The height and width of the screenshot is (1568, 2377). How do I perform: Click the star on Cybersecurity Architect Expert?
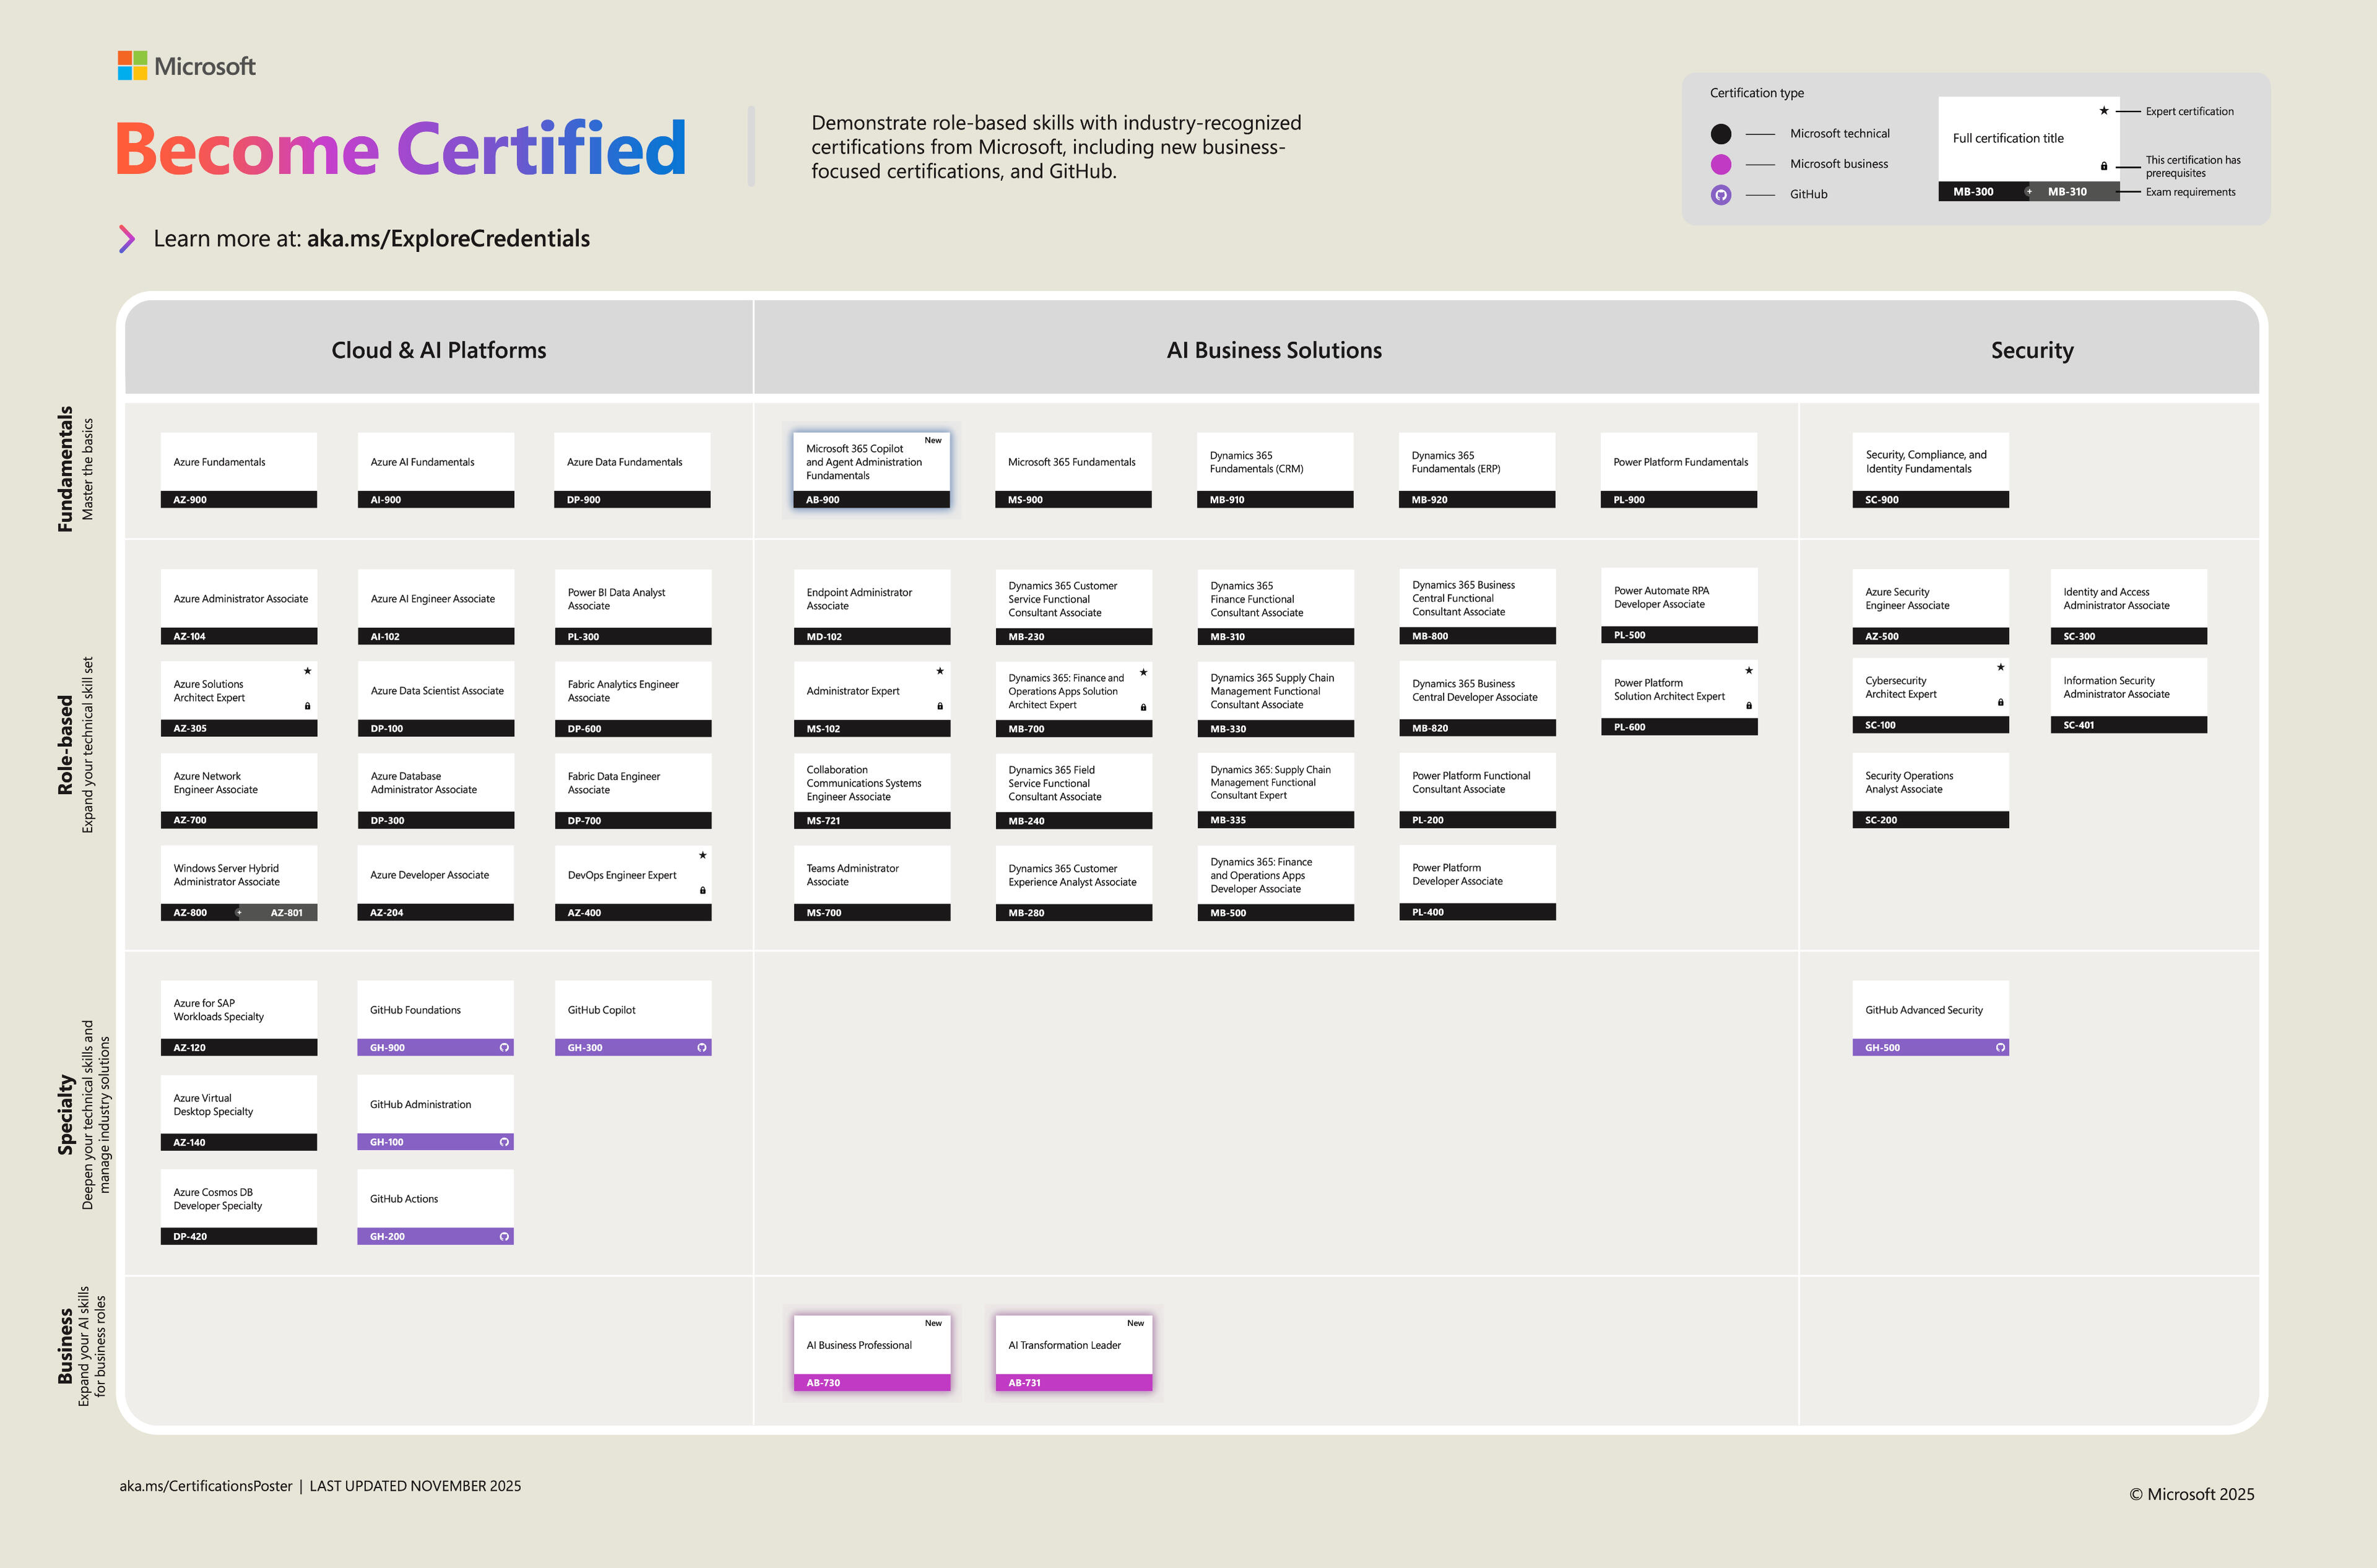[x=2000, y=667]
